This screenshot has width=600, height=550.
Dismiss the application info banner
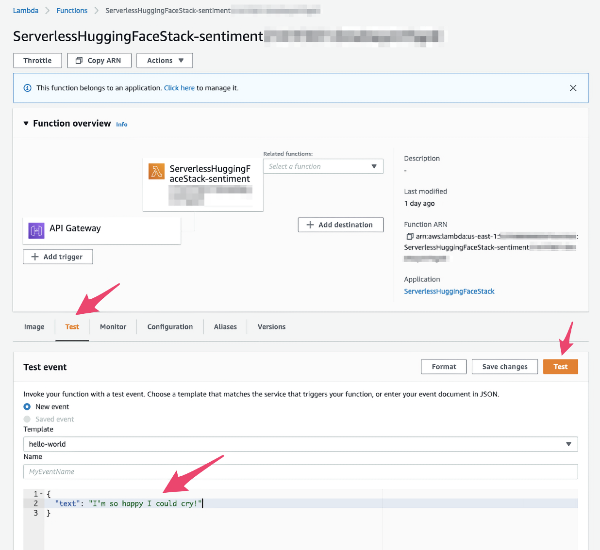tap(573, 88)
